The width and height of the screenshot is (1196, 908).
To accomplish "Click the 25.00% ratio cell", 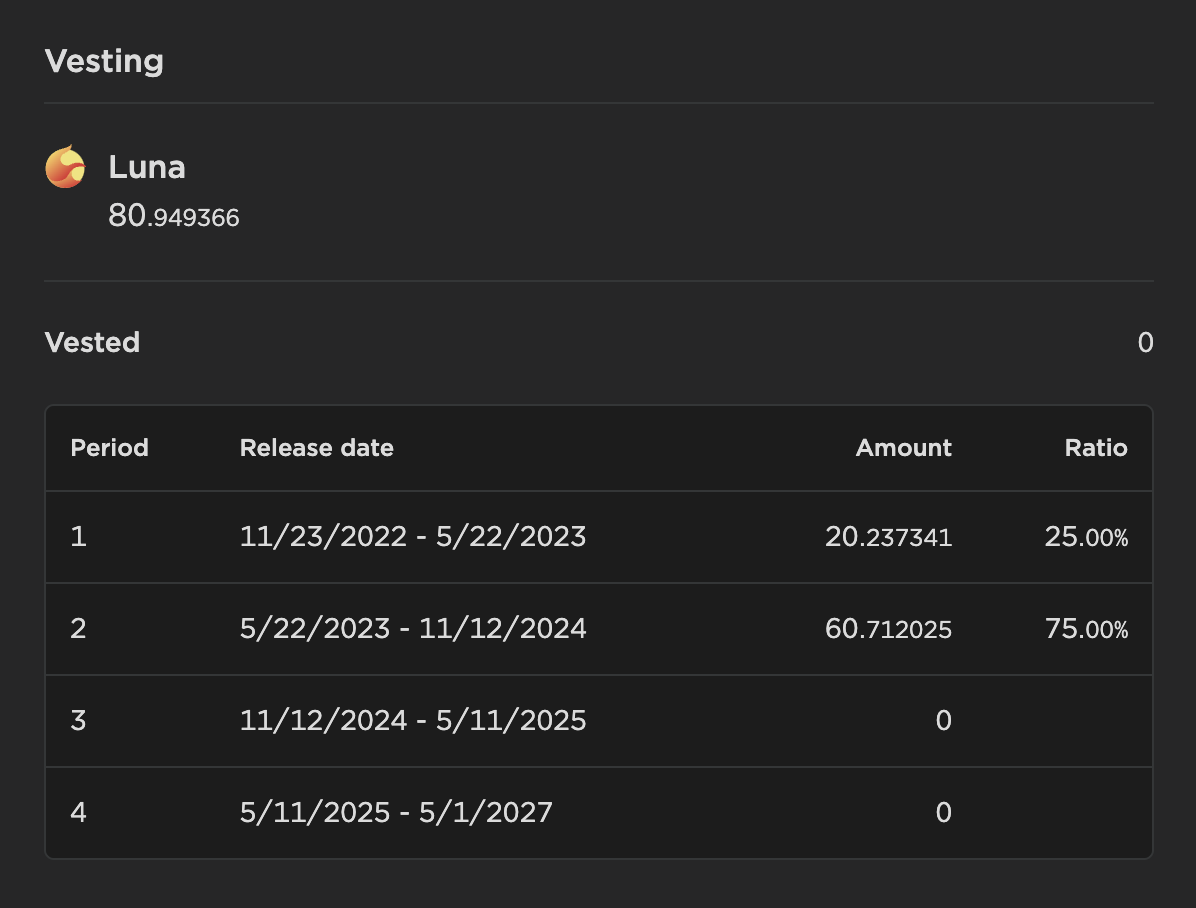I will pos(1086,538).
